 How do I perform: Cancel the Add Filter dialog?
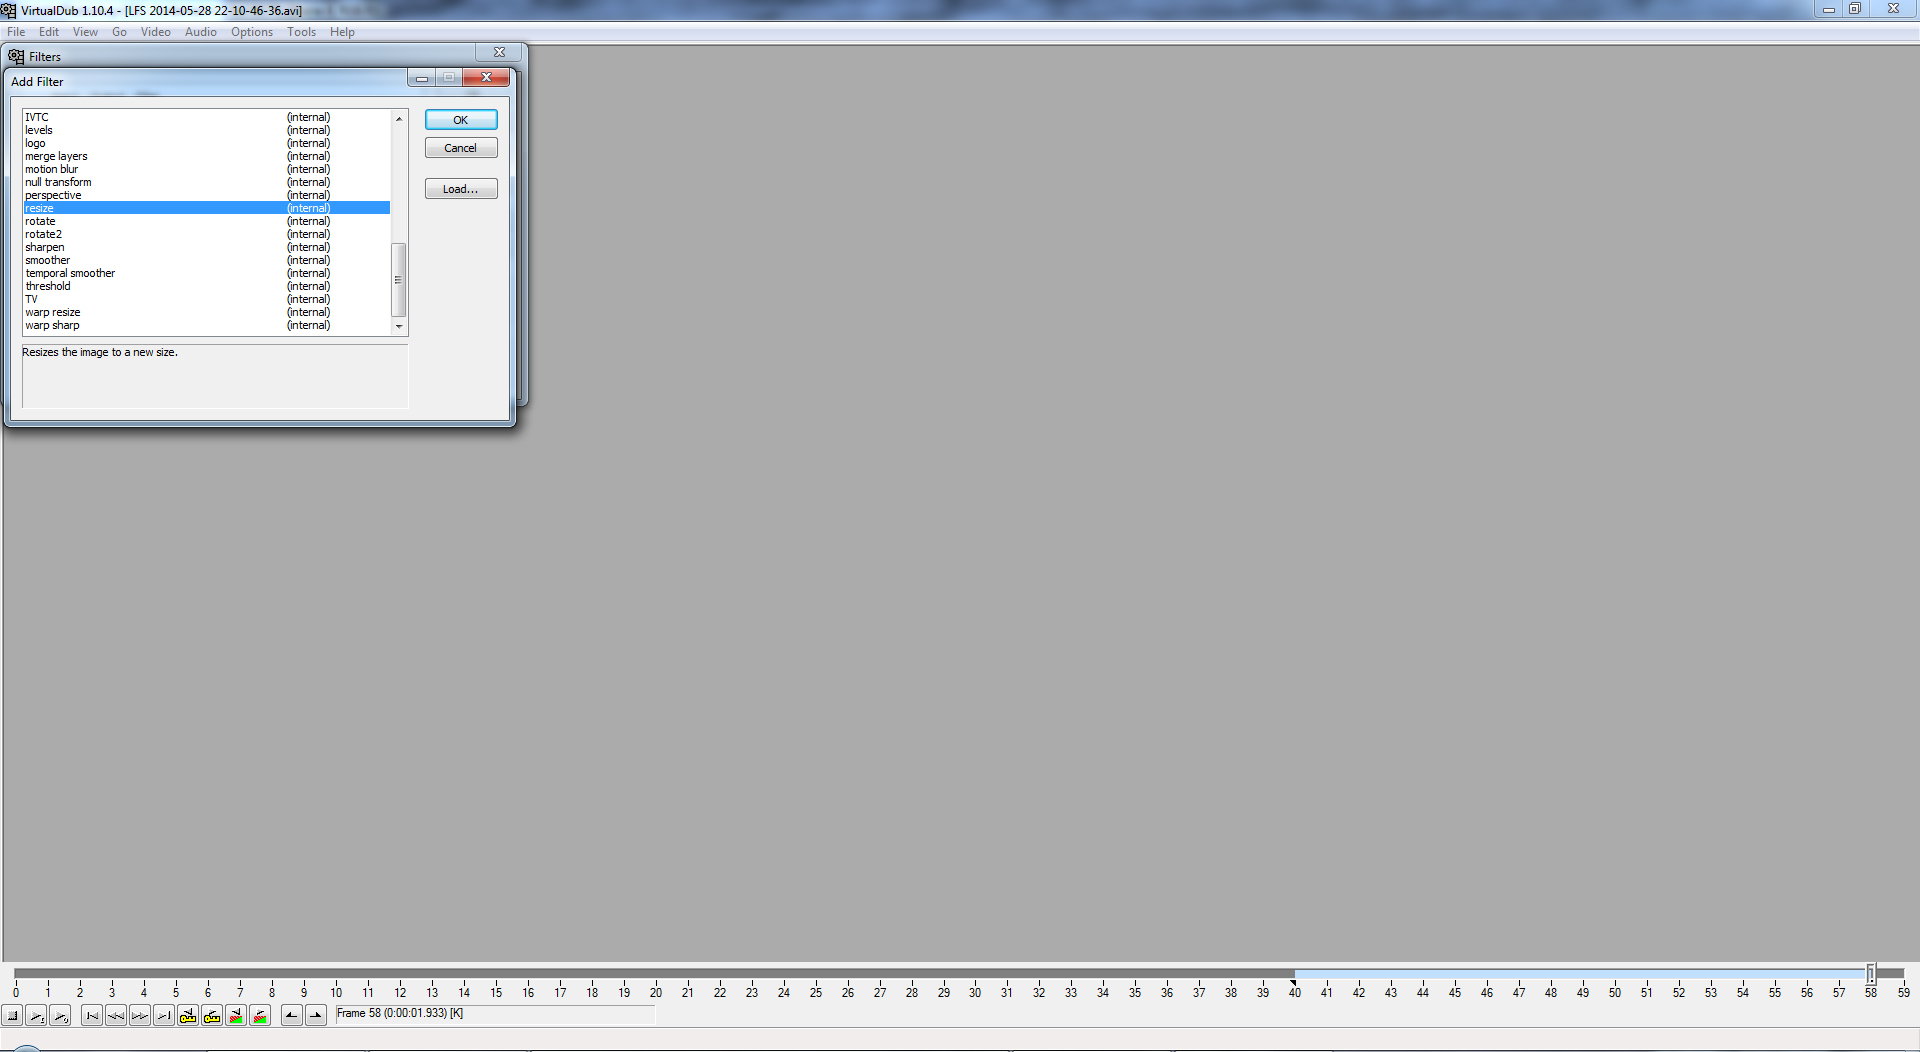point(460,148)
